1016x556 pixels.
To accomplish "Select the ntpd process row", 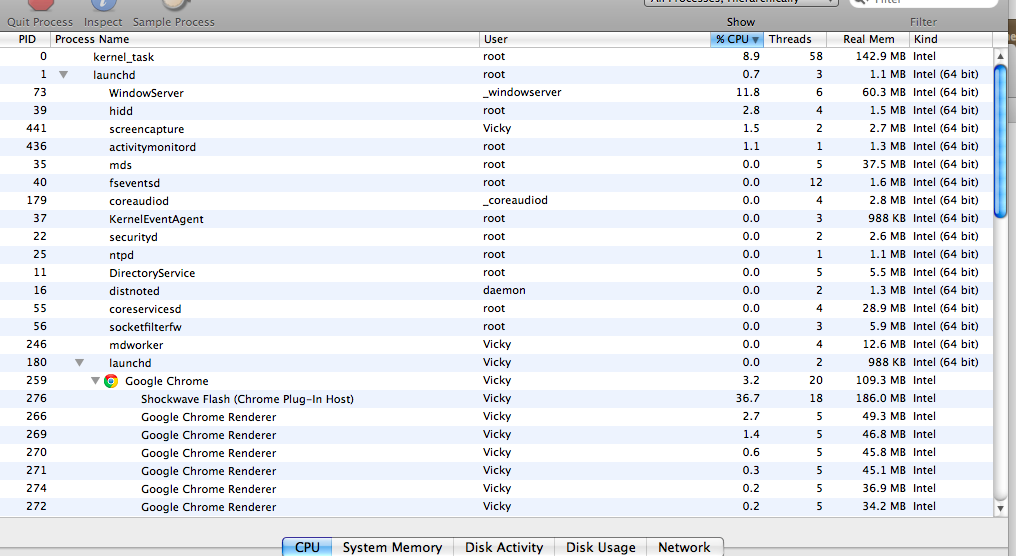I will (x=496, y=255).
